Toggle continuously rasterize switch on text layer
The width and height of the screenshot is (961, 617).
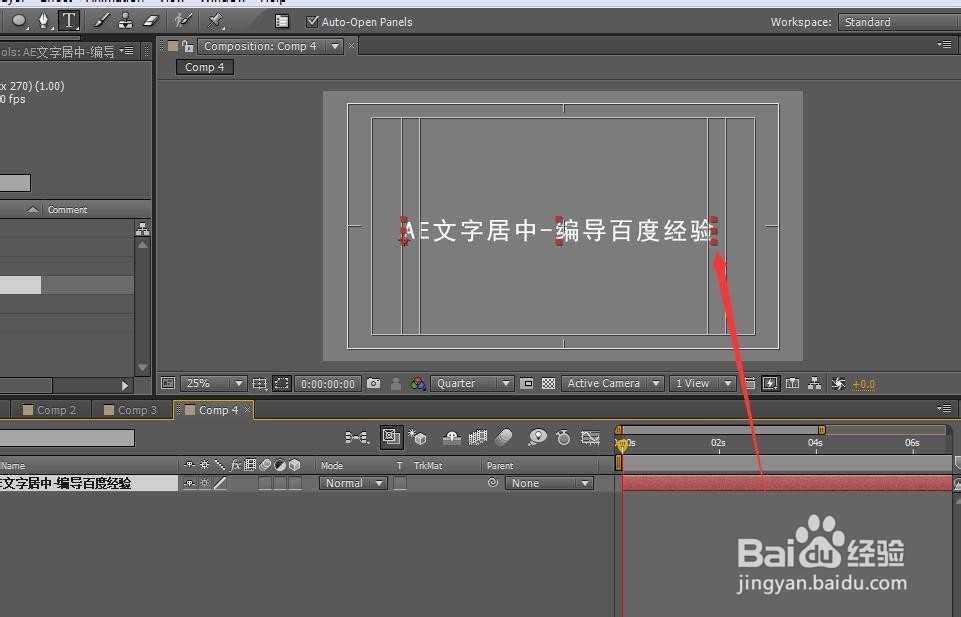click(x=205, y=483)
